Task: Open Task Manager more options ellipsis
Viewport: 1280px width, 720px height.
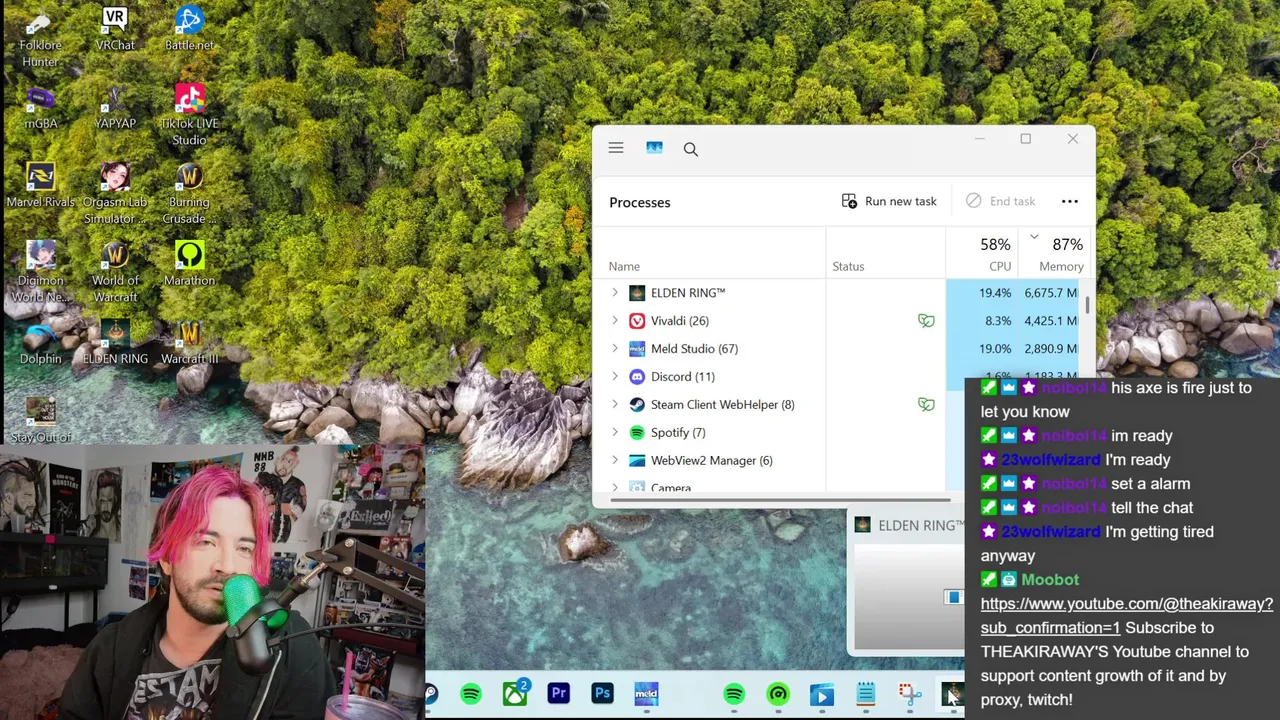Action: pos(1070,201)
